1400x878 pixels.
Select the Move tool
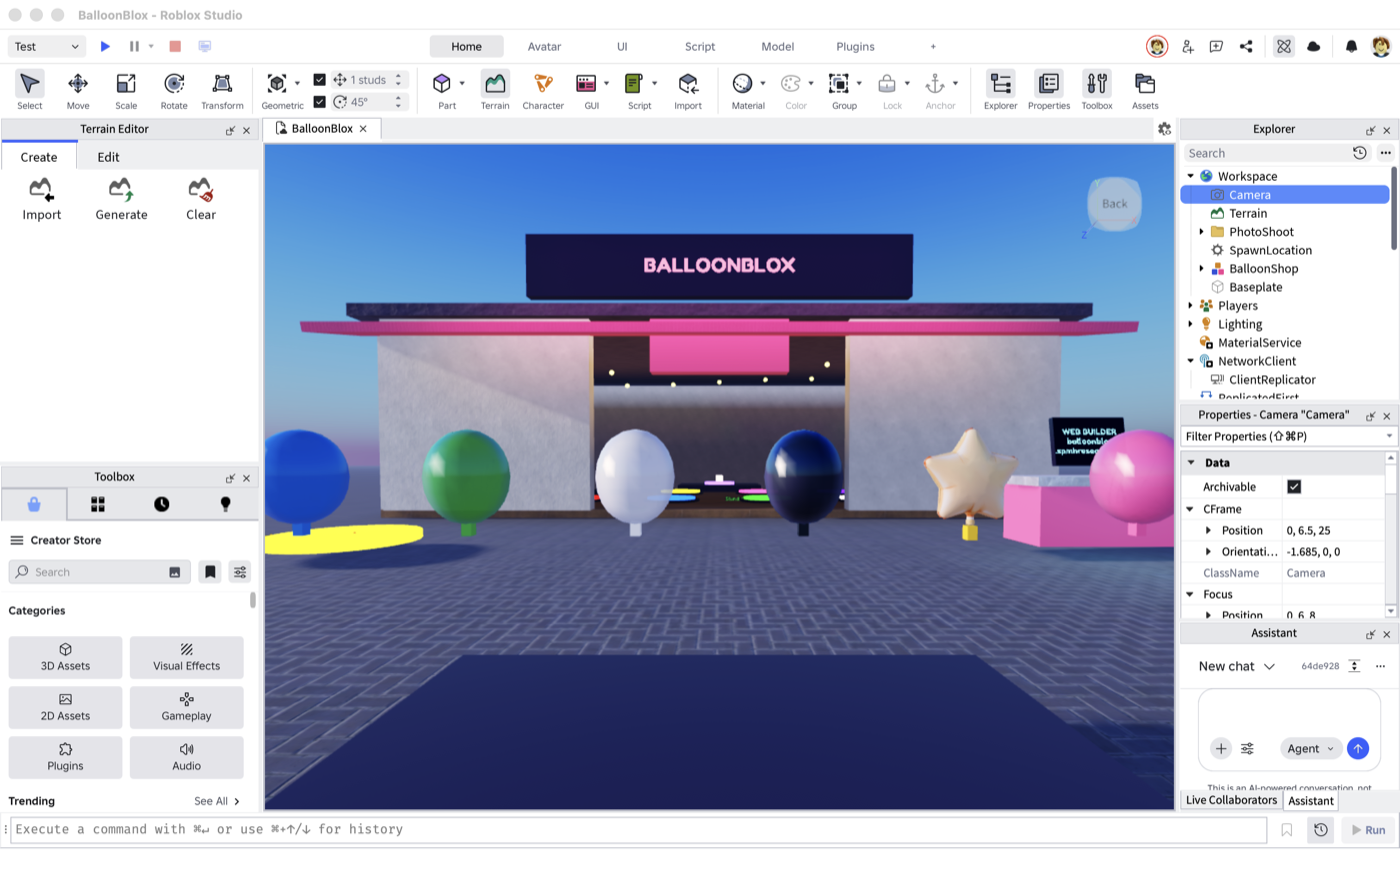click(x=78, y=90)
